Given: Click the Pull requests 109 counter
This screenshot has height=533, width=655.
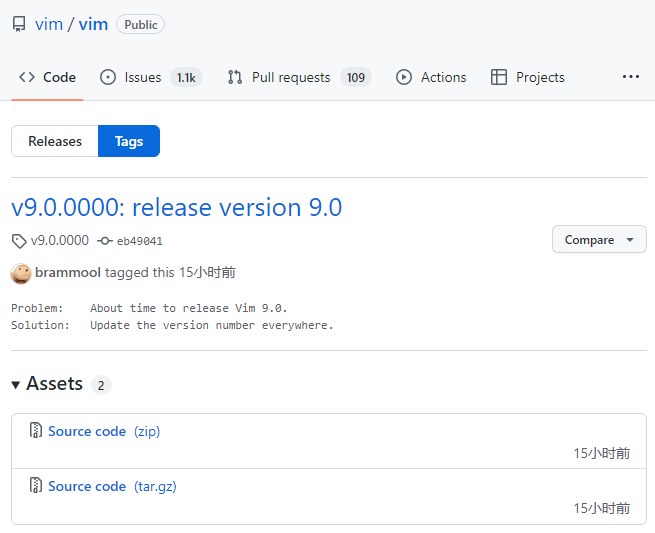Looking at the screenshot, I should [x=355, y=77].
